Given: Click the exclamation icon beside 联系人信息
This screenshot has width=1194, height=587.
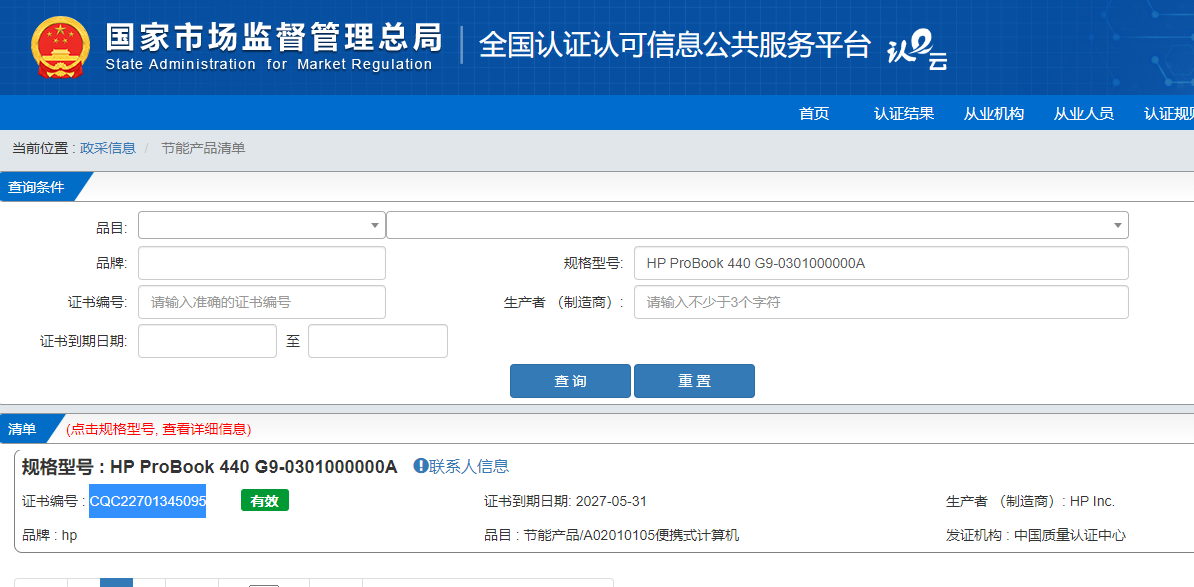Looking at the screenshot, I should coord(420,466).
